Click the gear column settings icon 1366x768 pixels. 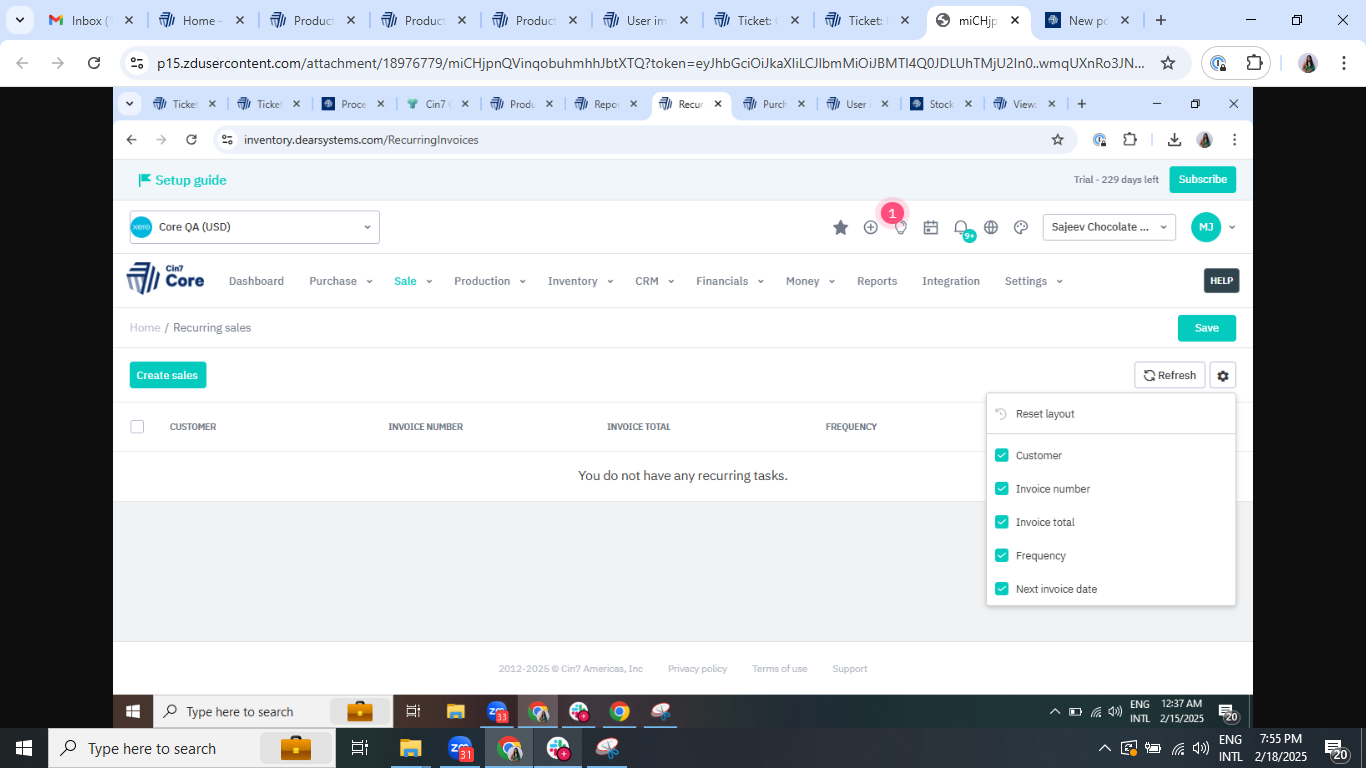click(x=1222, y=375)
